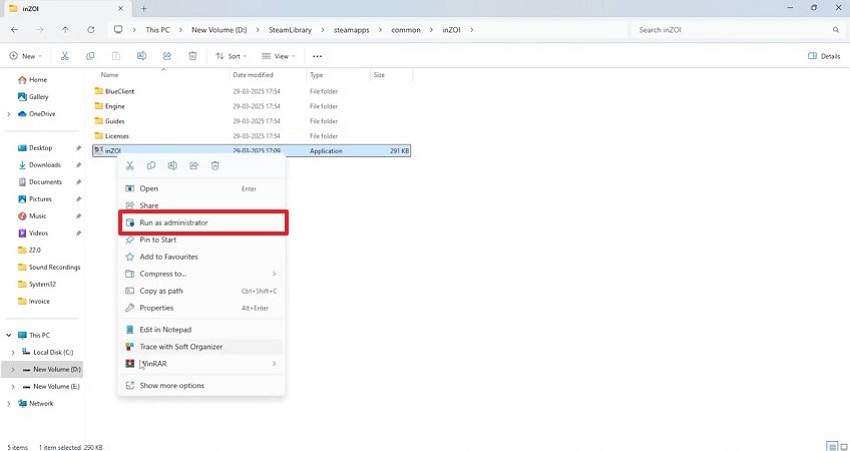850x451 pixels.
Task: Select Trace with Soft Organizer
Action: coord(202,347)
